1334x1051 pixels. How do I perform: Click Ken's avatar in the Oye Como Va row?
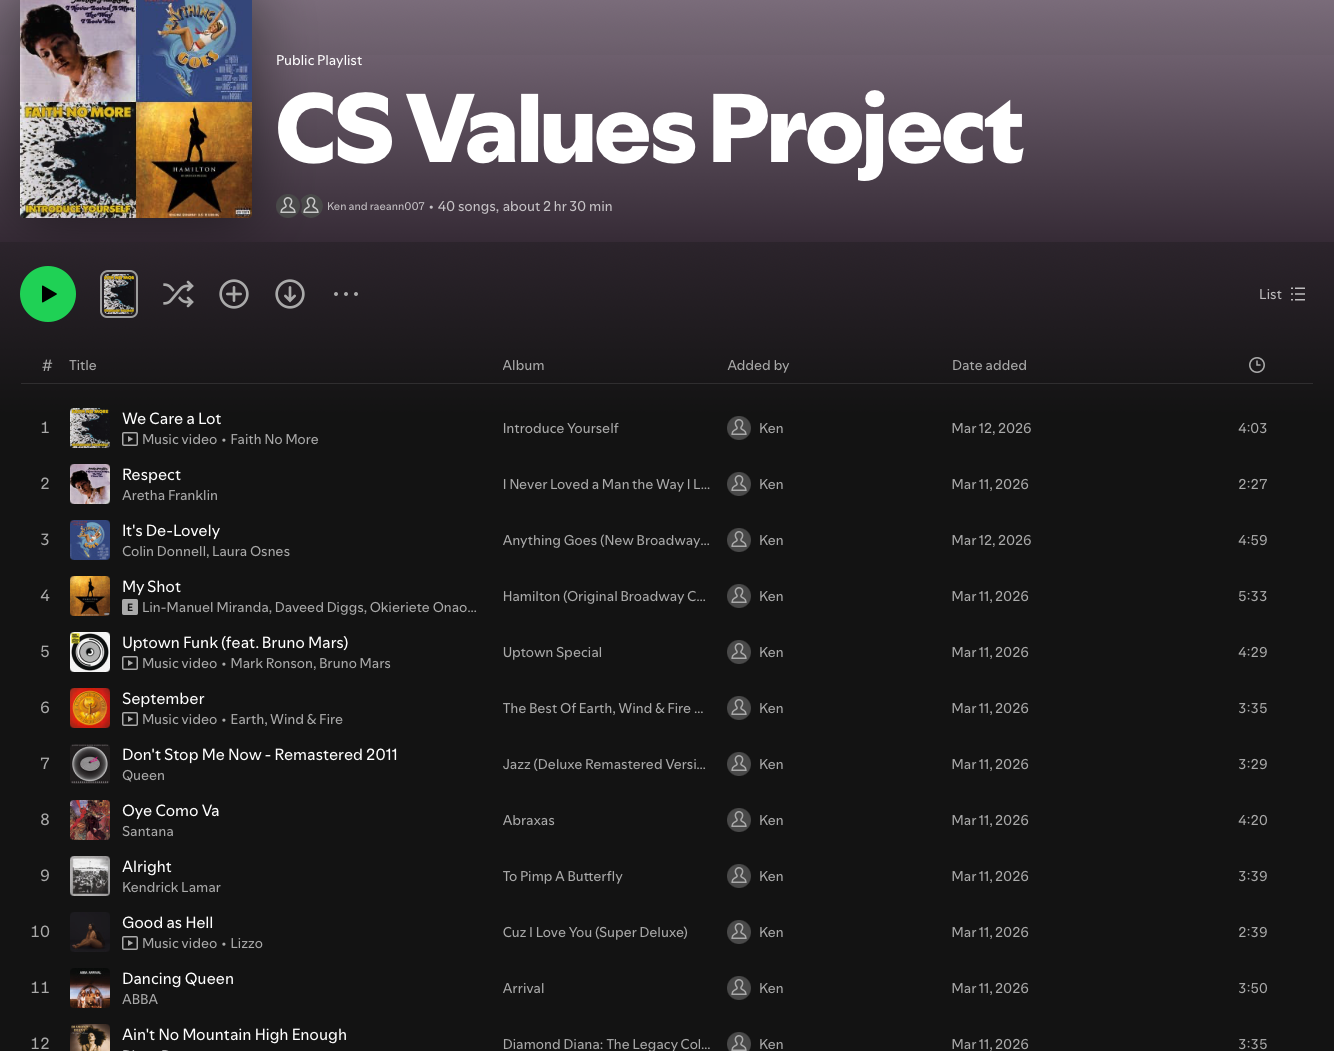pos(739,820)
